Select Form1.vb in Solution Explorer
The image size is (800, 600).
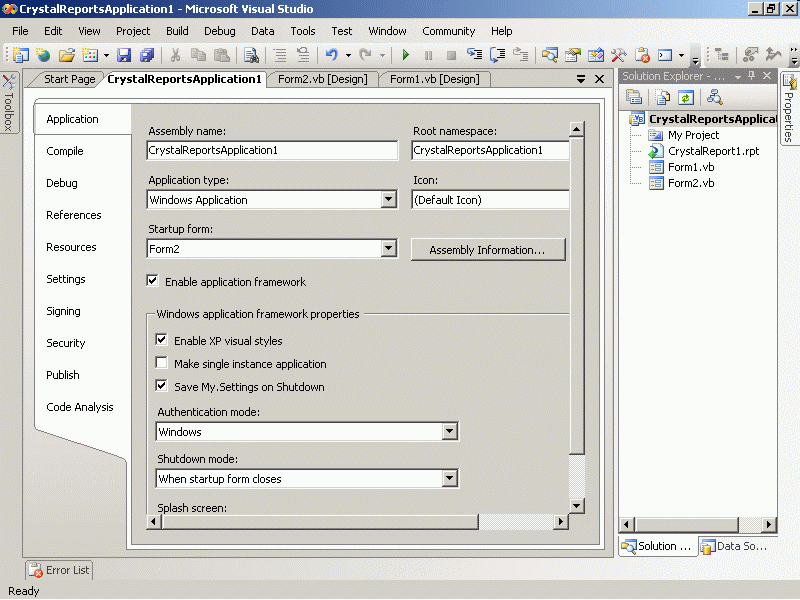pos(691,167)
